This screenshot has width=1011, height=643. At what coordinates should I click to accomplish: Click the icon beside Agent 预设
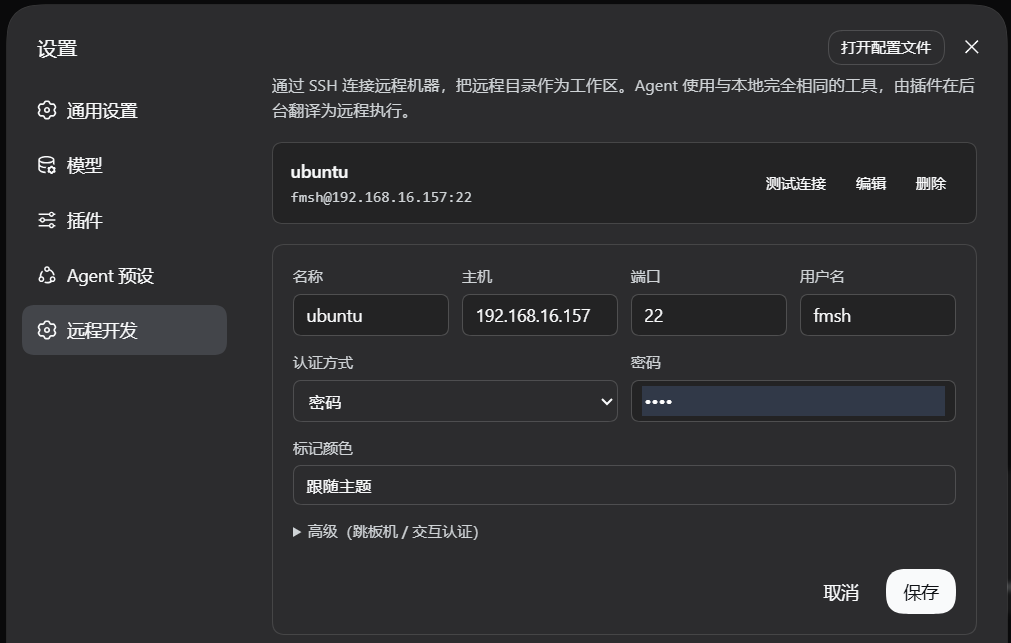coord(46,275)
